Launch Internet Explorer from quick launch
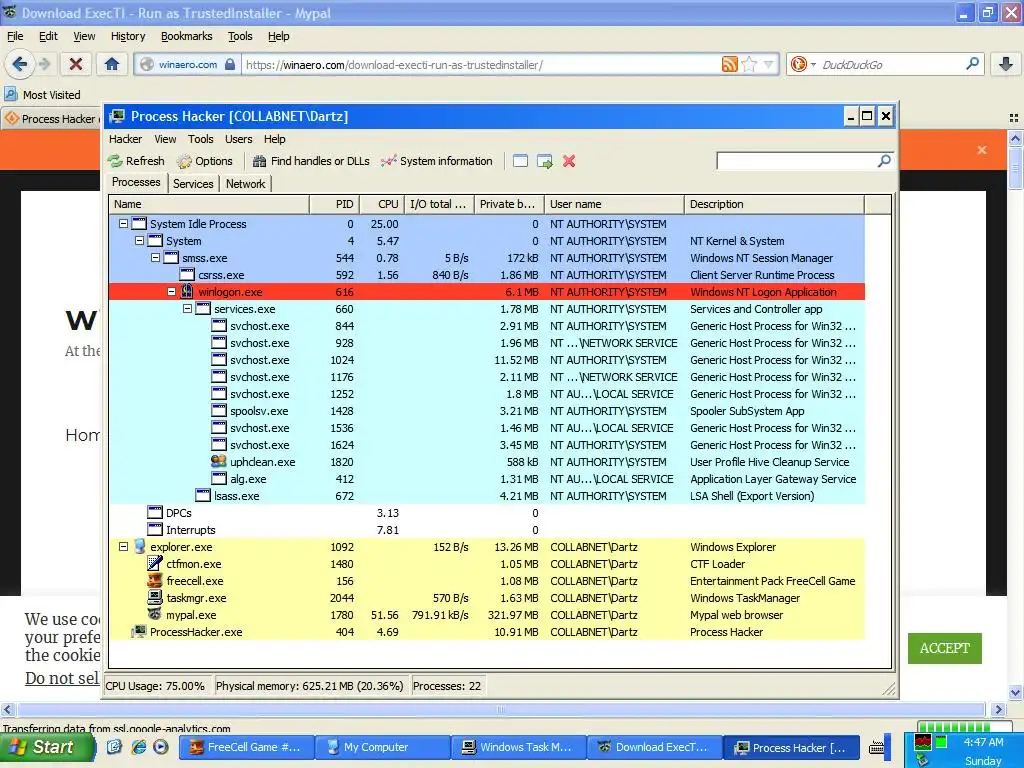 point(138,747)
